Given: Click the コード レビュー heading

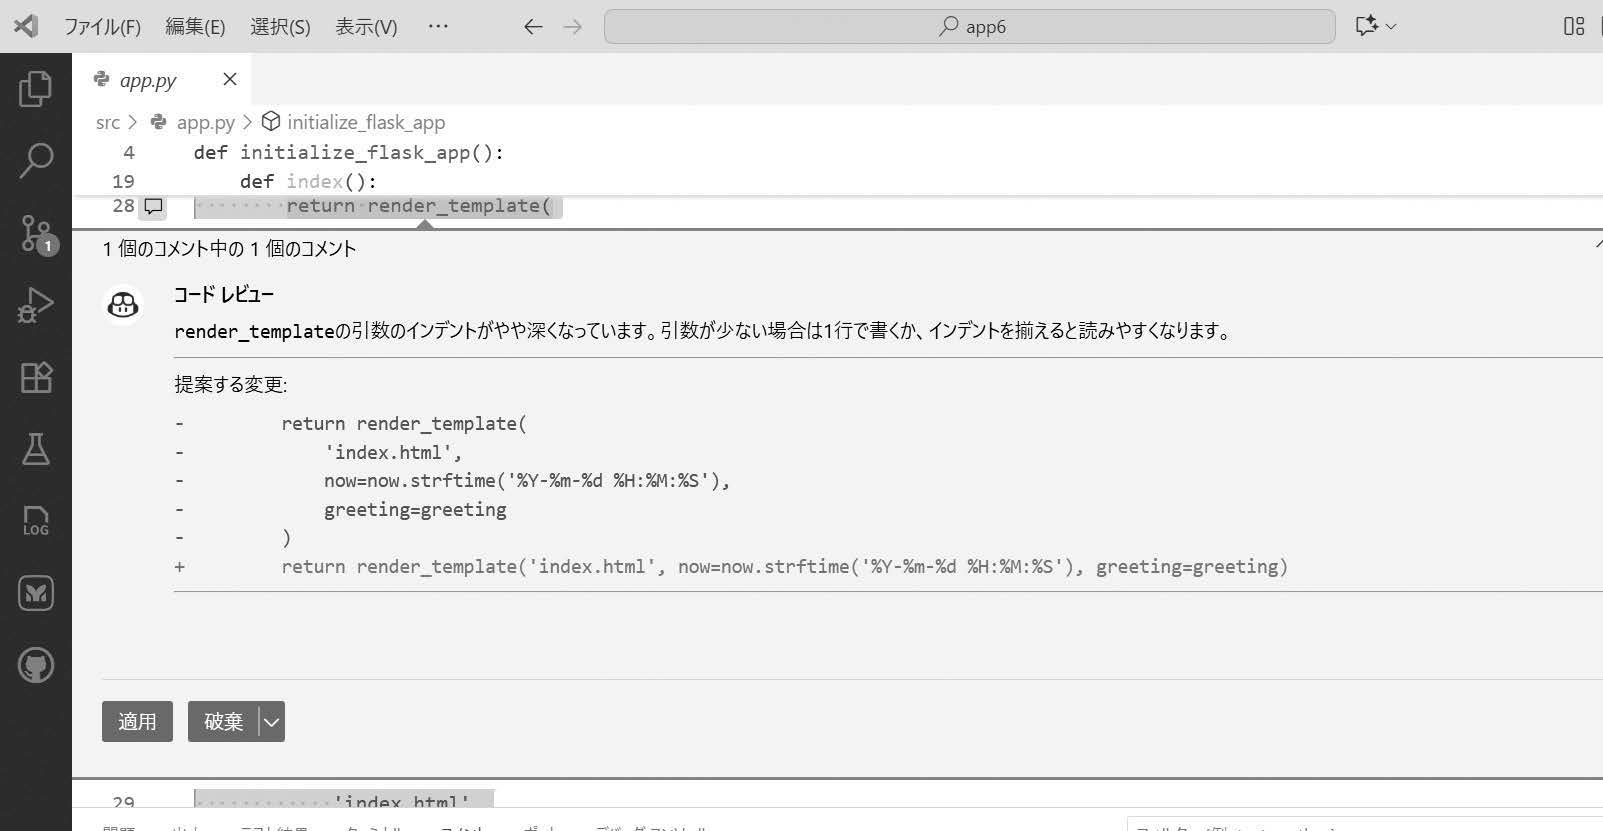Looking at the screenshot, I should tap(223, 295).
